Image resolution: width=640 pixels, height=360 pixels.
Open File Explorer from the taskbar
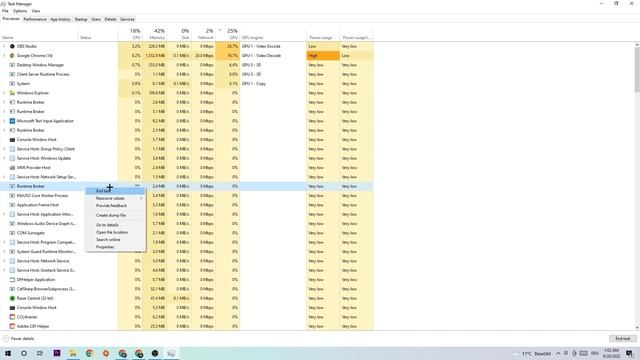click(x=73, y=353)
